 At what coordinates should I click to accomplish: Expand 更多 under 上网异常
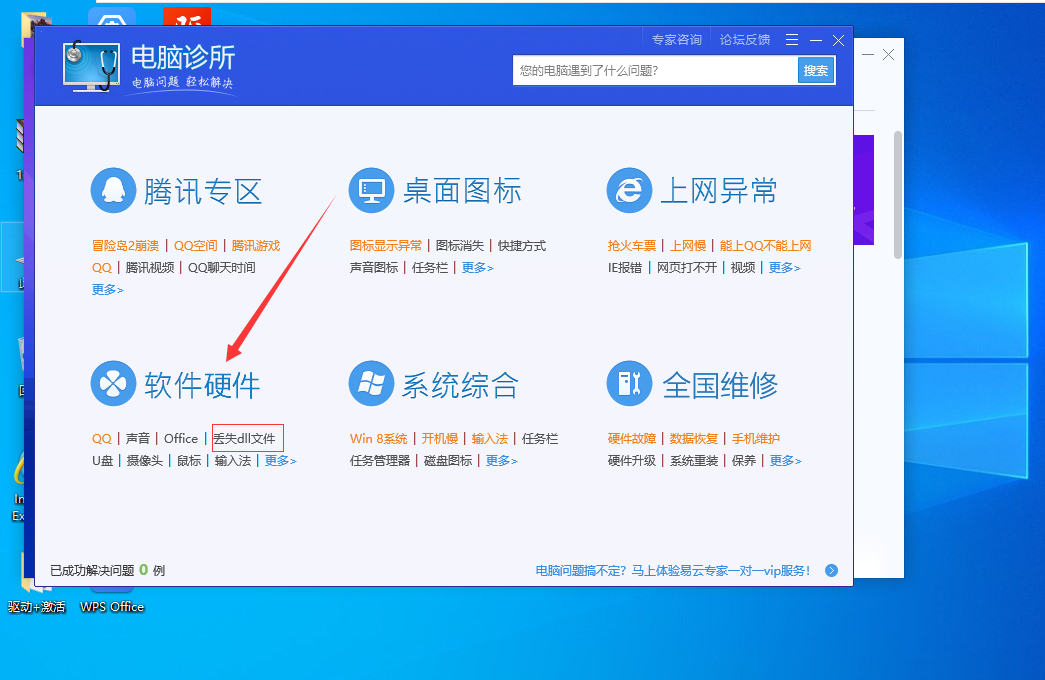(x=784, y=268)
